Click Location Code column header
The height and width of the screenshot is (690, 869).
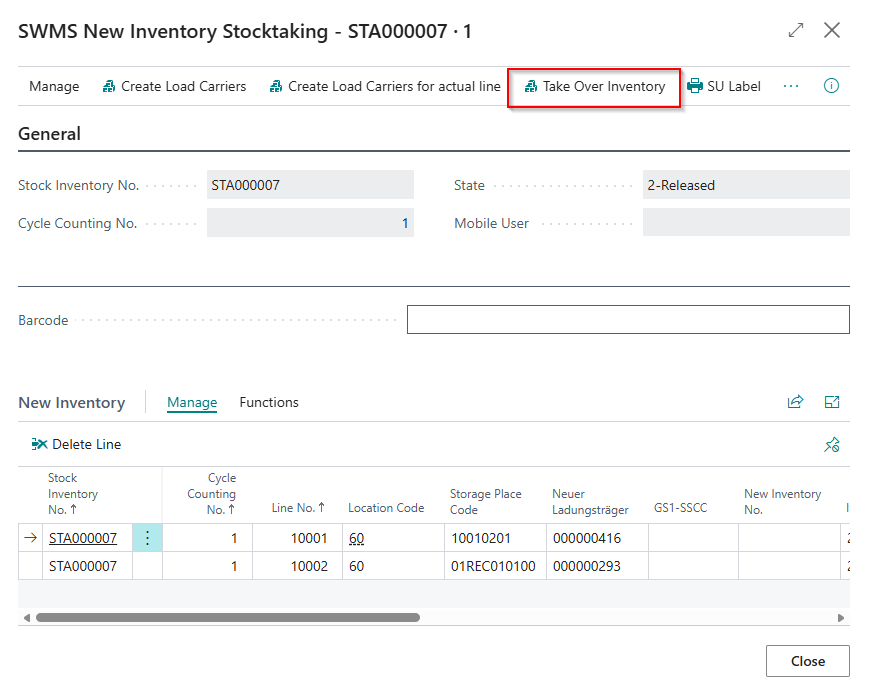386,508
